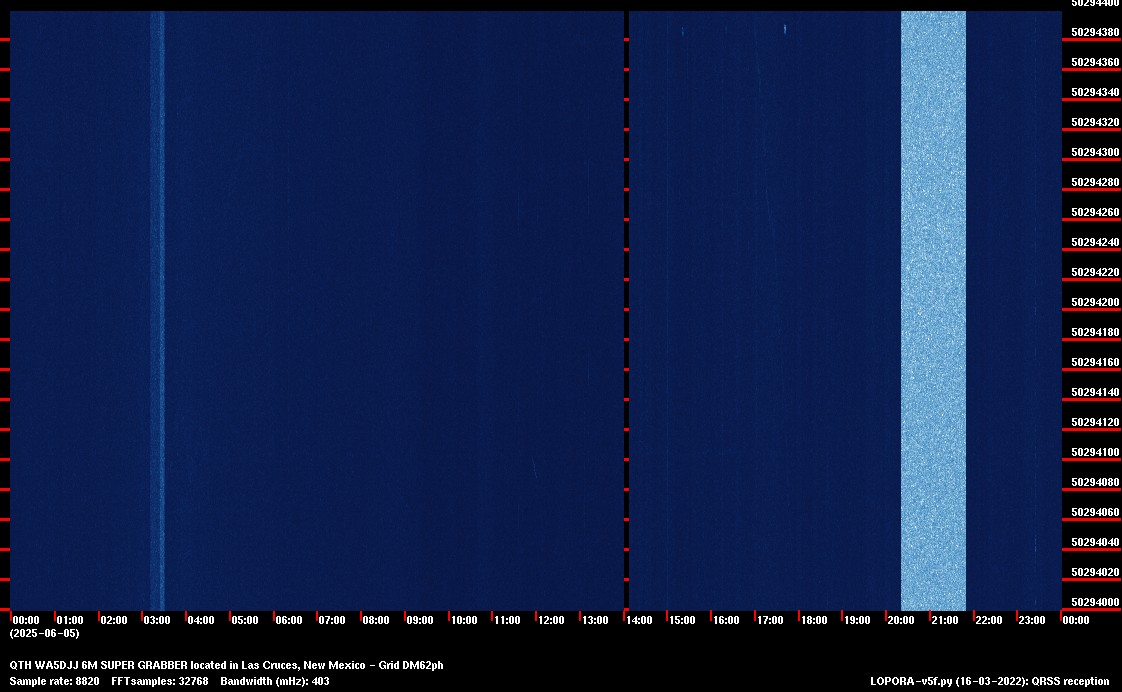
Task: Select the 05:00 time axis label
Action: point(245,620)
